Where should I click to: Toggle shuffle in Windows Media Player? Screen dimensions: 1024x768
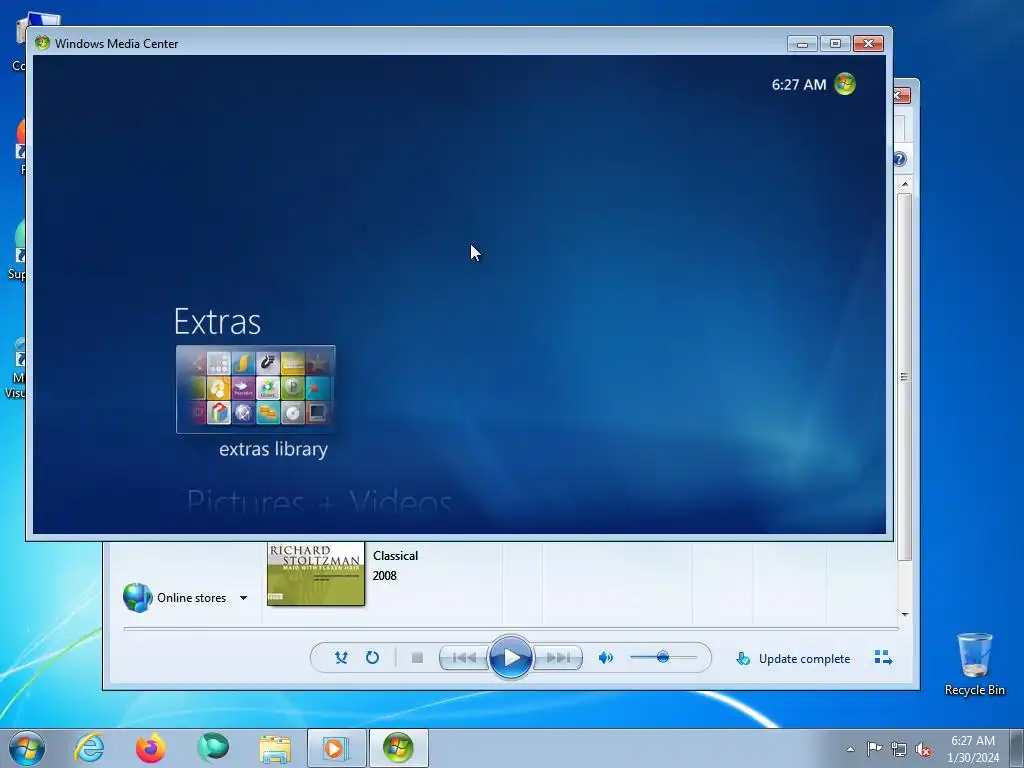[x=341, y=658]
